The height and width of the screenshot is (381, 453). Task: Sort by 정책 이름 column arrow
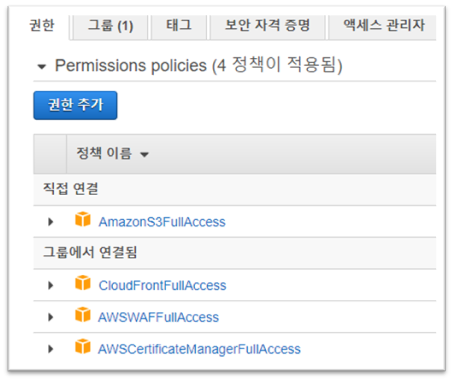144,154
